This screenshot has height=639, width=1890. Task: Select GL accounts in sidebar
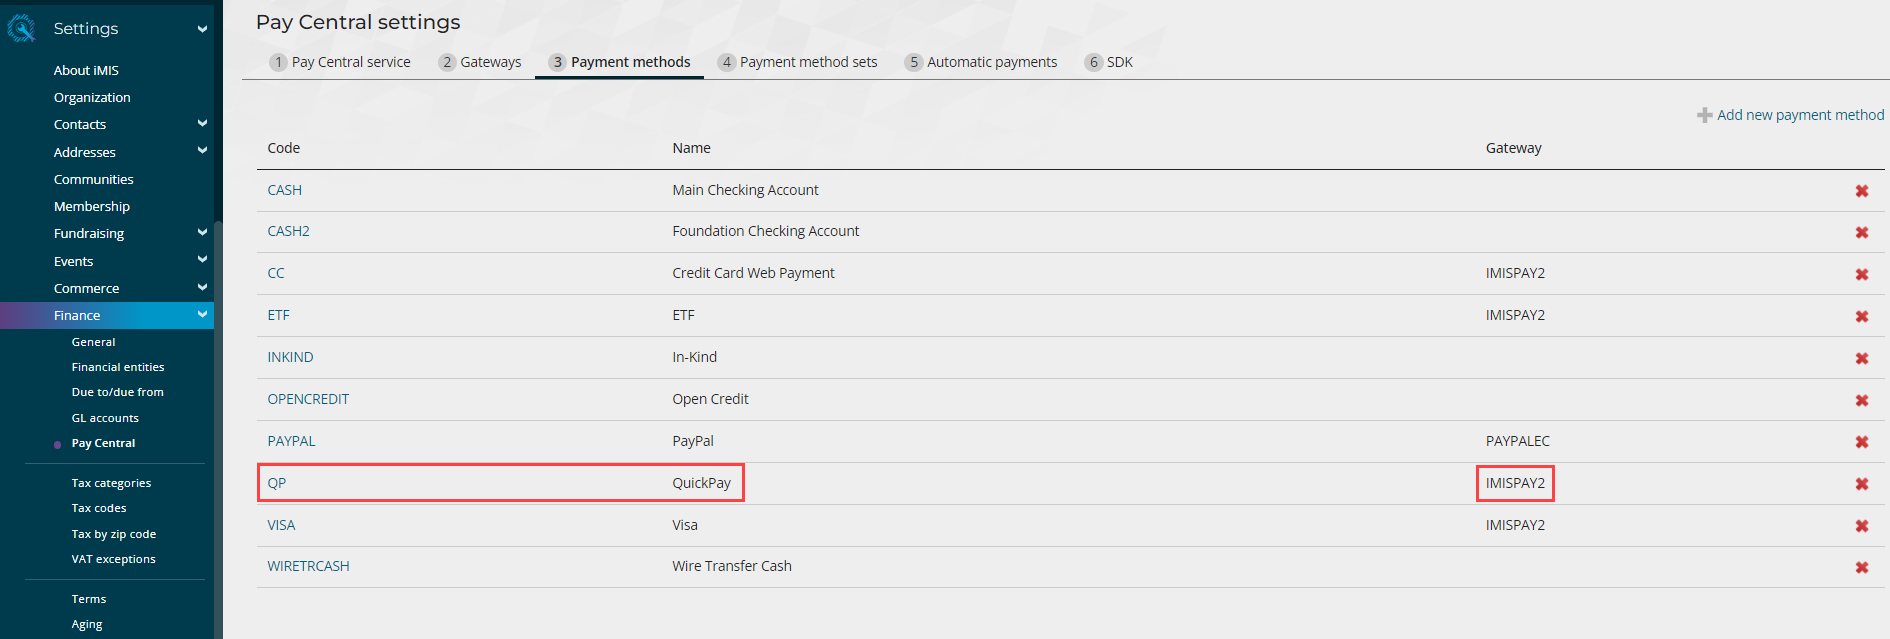point(105,418)
